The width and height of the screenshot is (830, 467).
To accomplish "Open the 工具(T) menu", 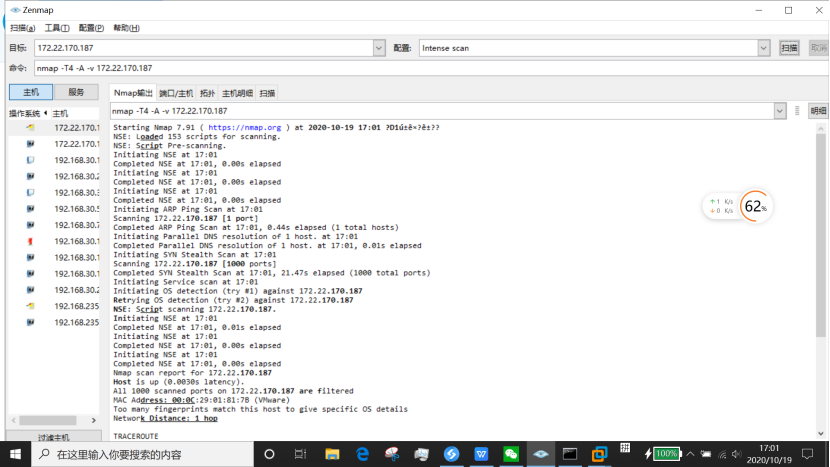I will click(57, 28).
